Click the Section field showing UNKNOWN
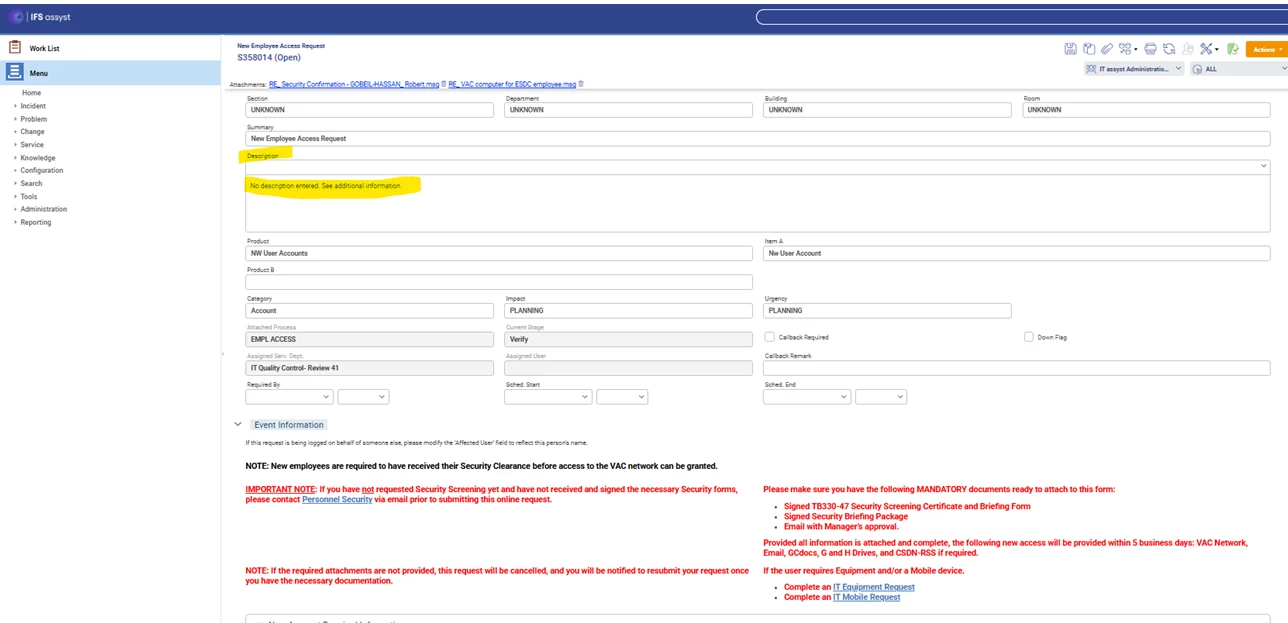The image size is (1288, 623). coord(369,110)
